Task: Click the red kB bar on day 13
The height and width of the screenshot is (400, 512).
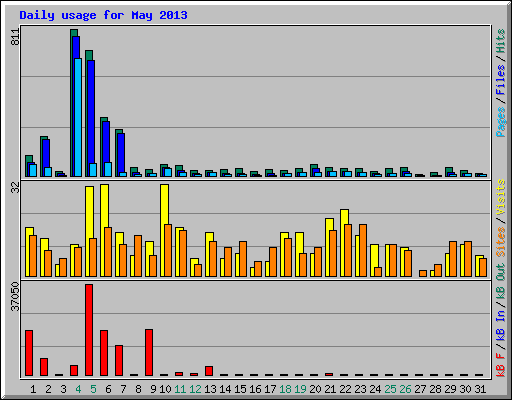Action: [x=209, y=371]
